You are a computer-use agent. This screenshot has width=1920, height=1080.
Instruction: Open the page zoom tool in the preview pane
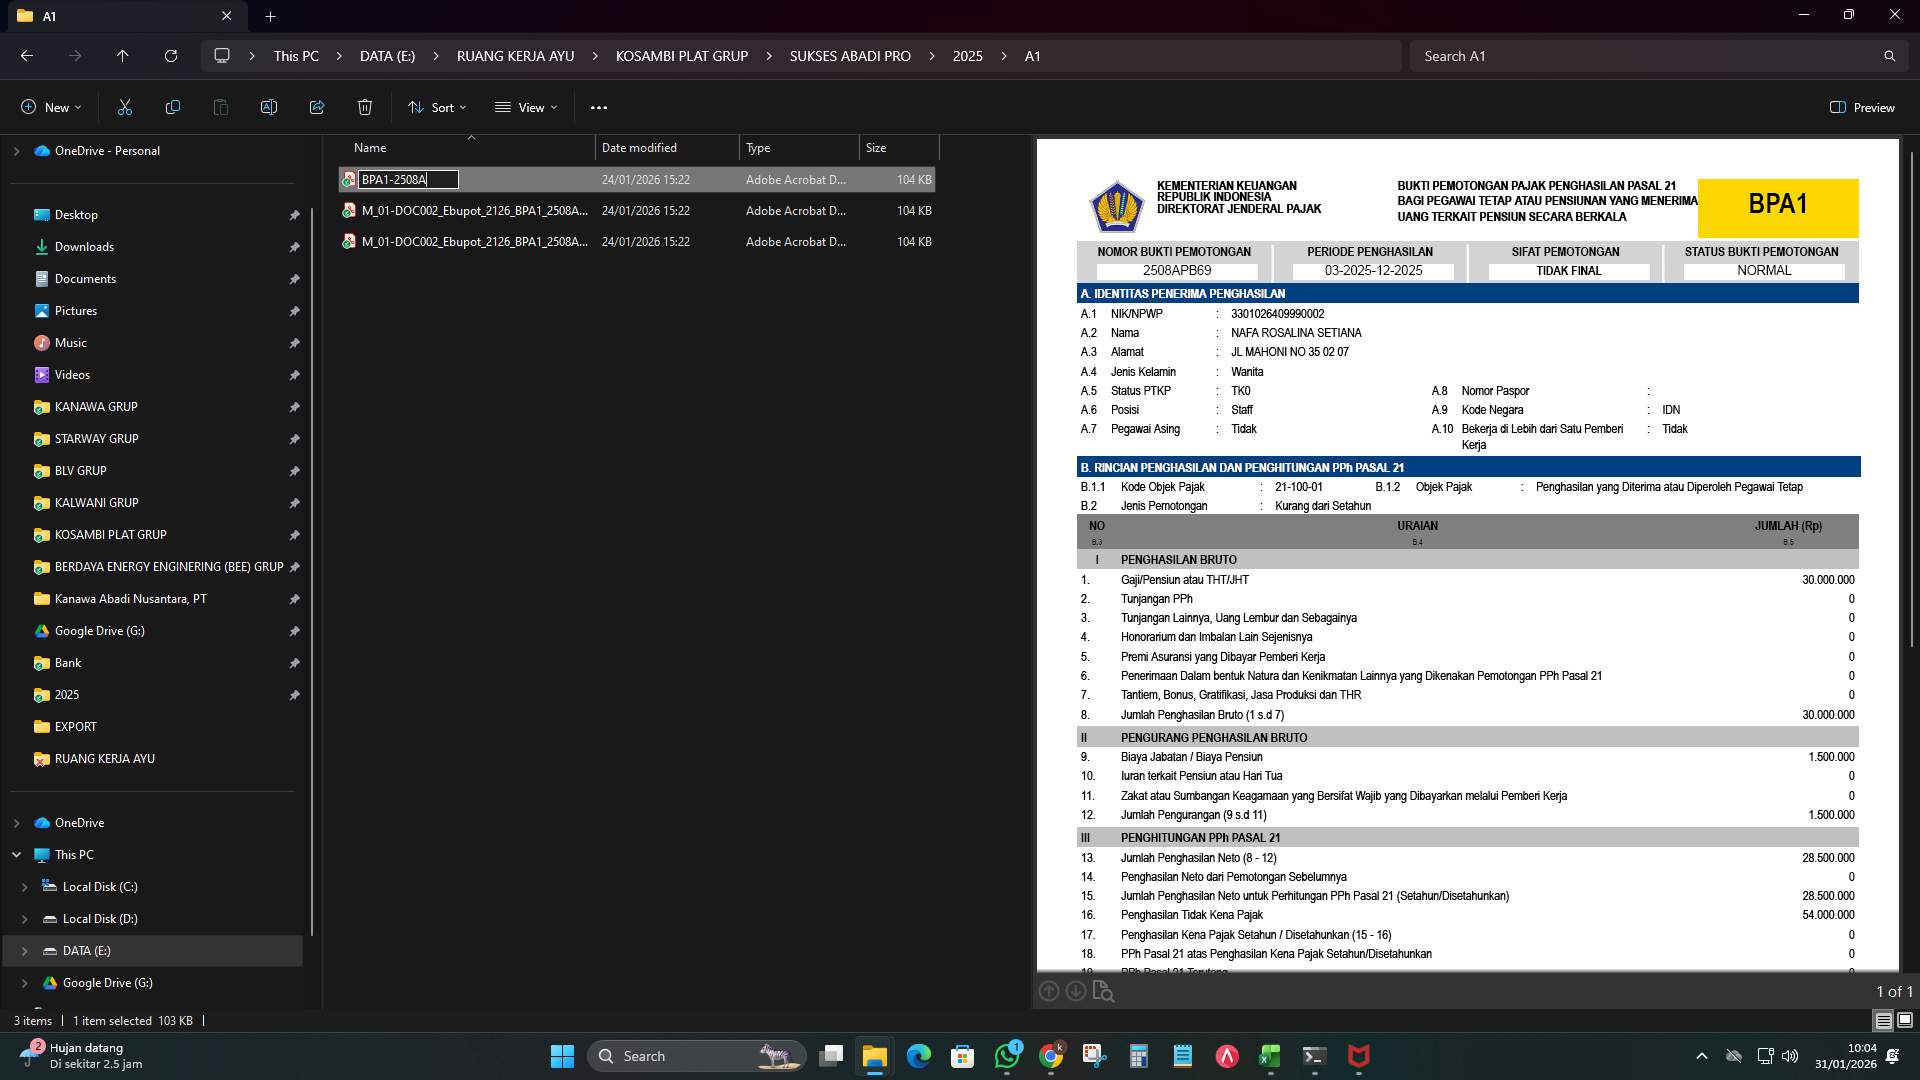pos(1104,991)
